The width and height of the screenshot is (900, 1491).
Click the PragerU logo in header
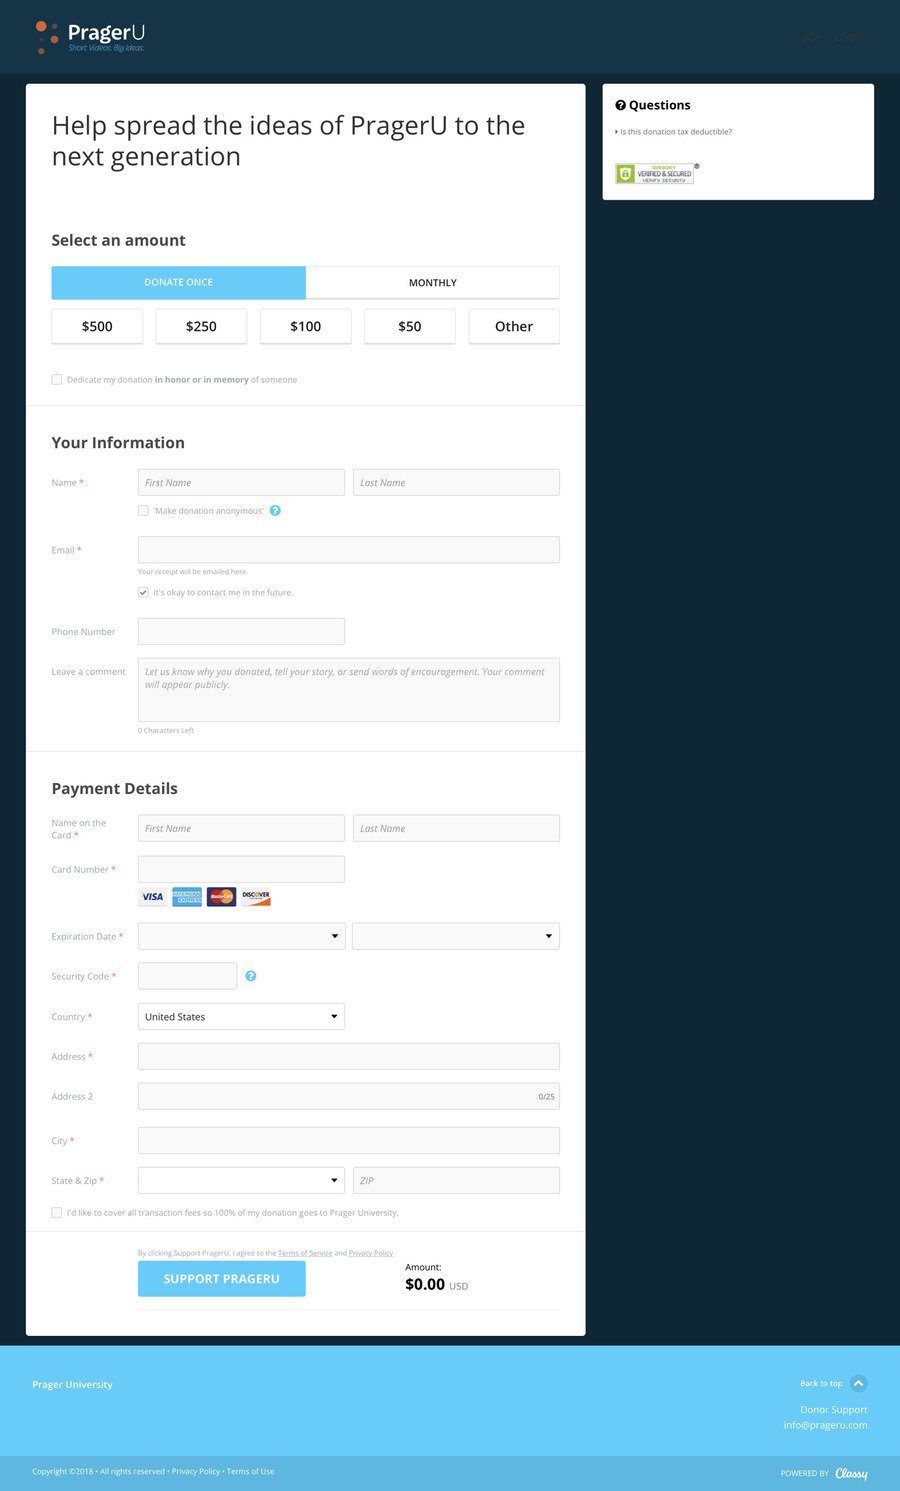pyautogui.click(x=91, y=37)
